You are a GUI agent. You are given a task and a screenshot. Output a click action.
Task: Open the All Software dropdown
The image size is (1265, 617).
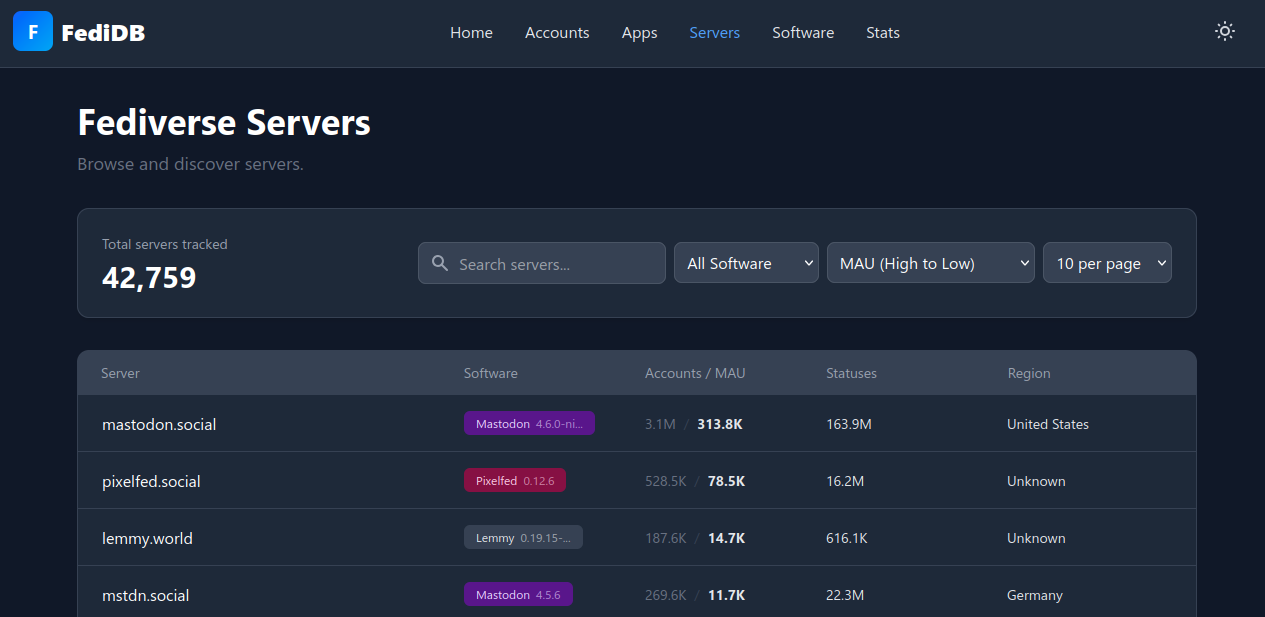[746, 263]
